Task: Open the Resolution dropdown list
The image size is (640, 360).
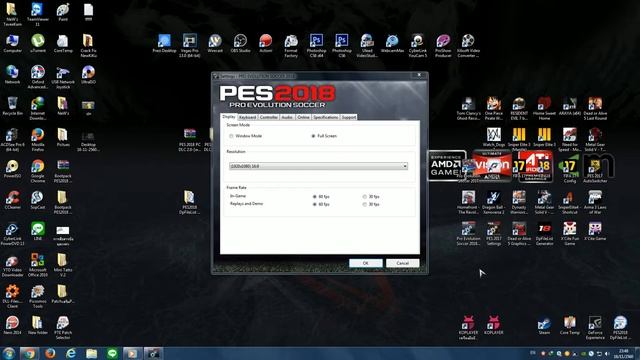Action: (x=318, y=166)
